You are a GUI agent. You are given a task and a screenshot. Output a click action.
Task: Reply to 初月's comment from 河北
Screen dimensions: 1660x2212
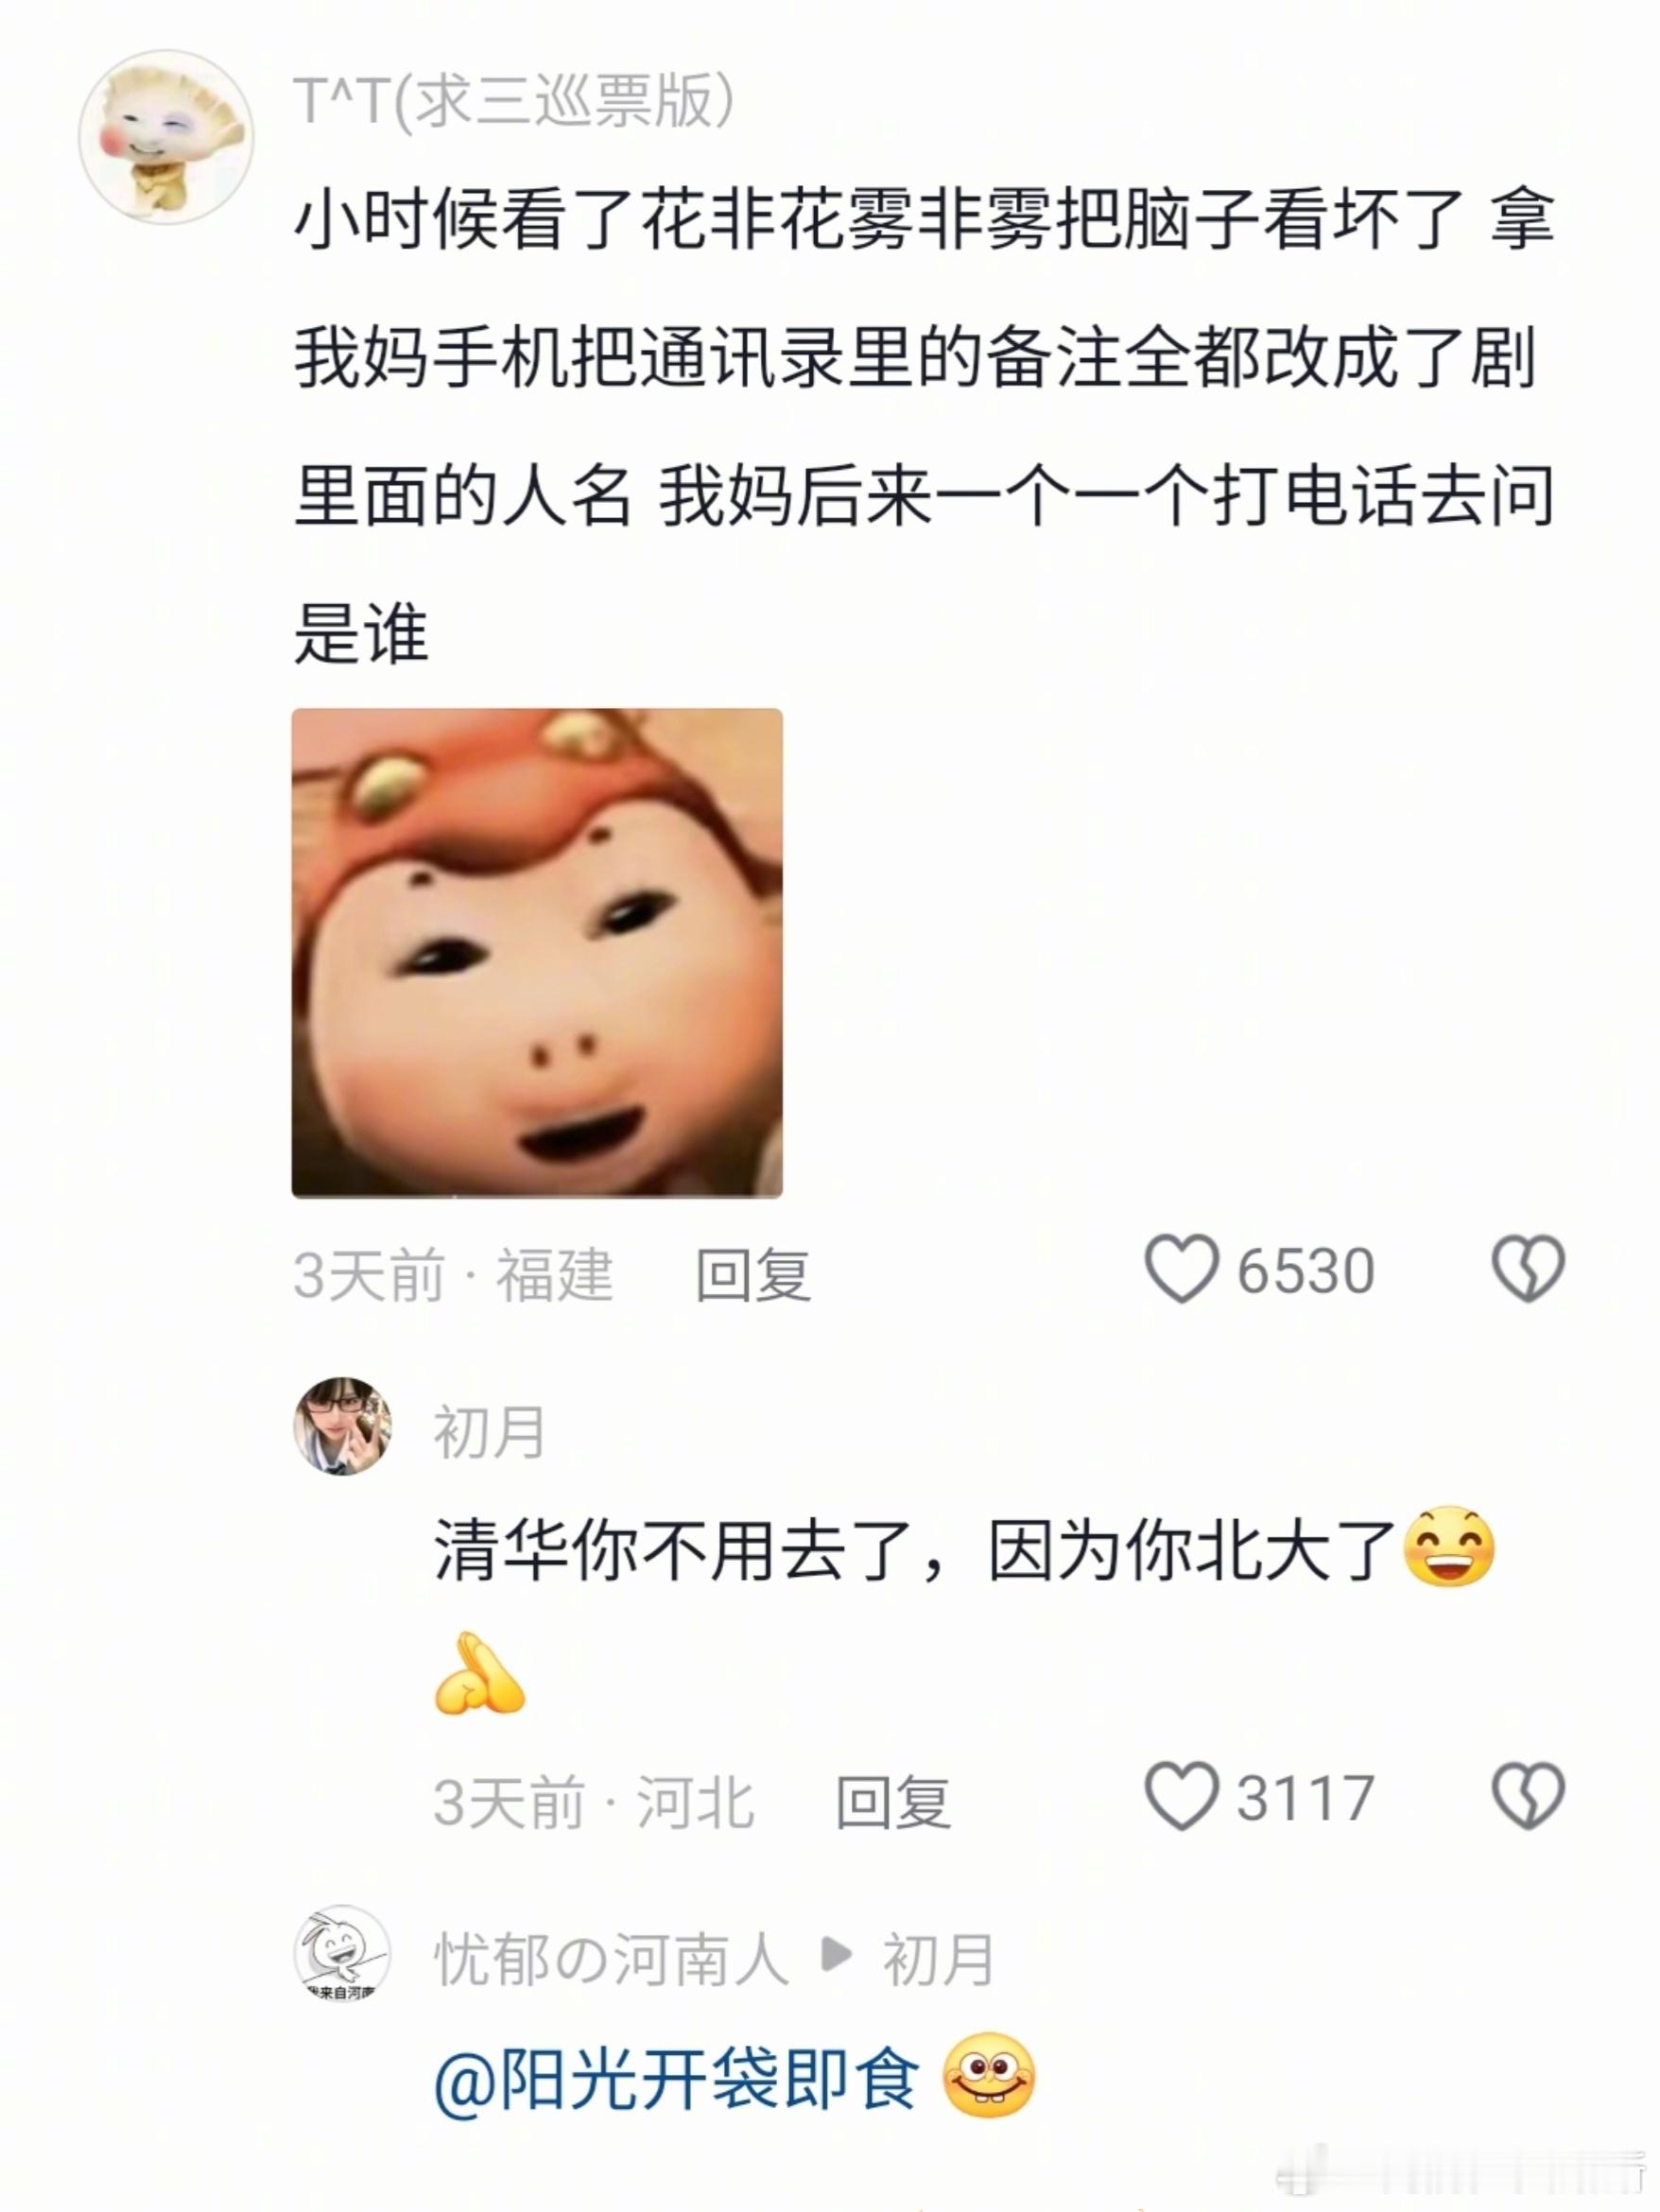tap(893, 1802)
